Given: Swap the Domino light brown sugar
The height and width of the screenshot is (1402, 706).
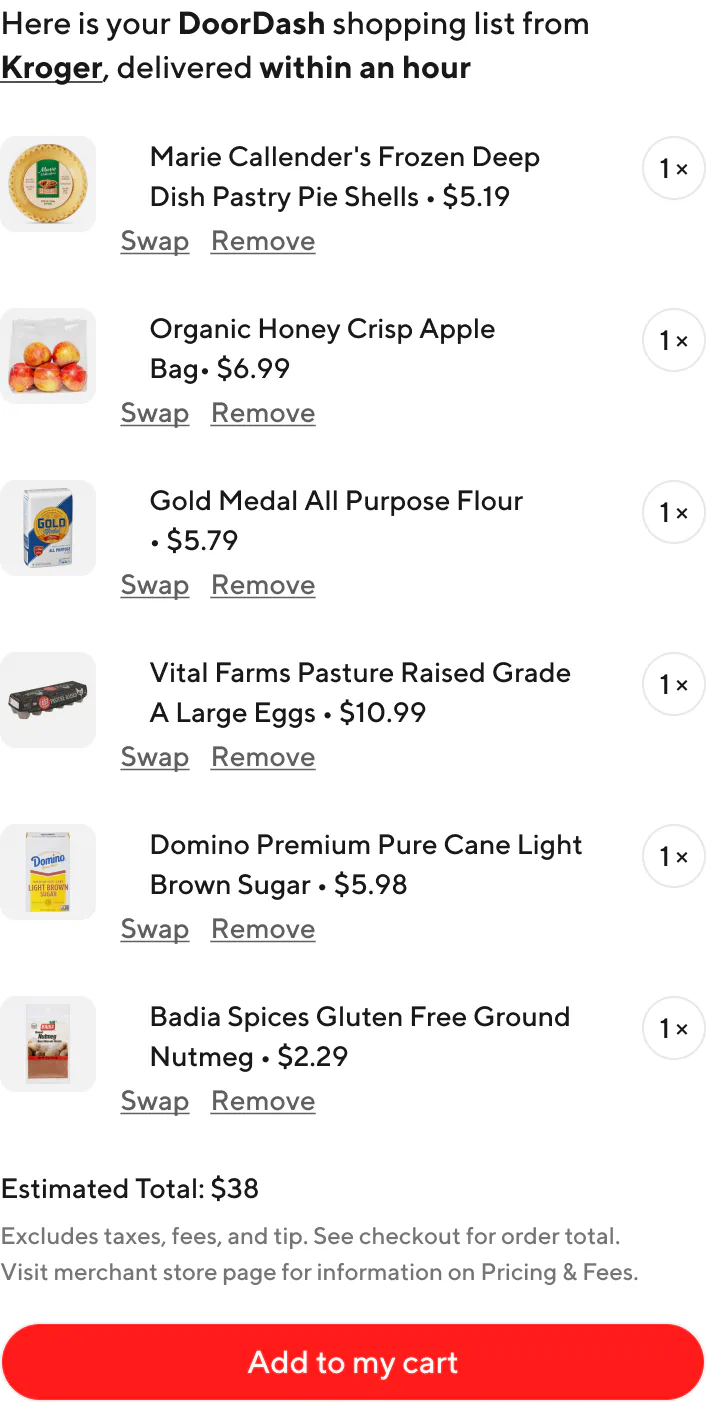Looking at the screenshot, I should coord(155,929).
